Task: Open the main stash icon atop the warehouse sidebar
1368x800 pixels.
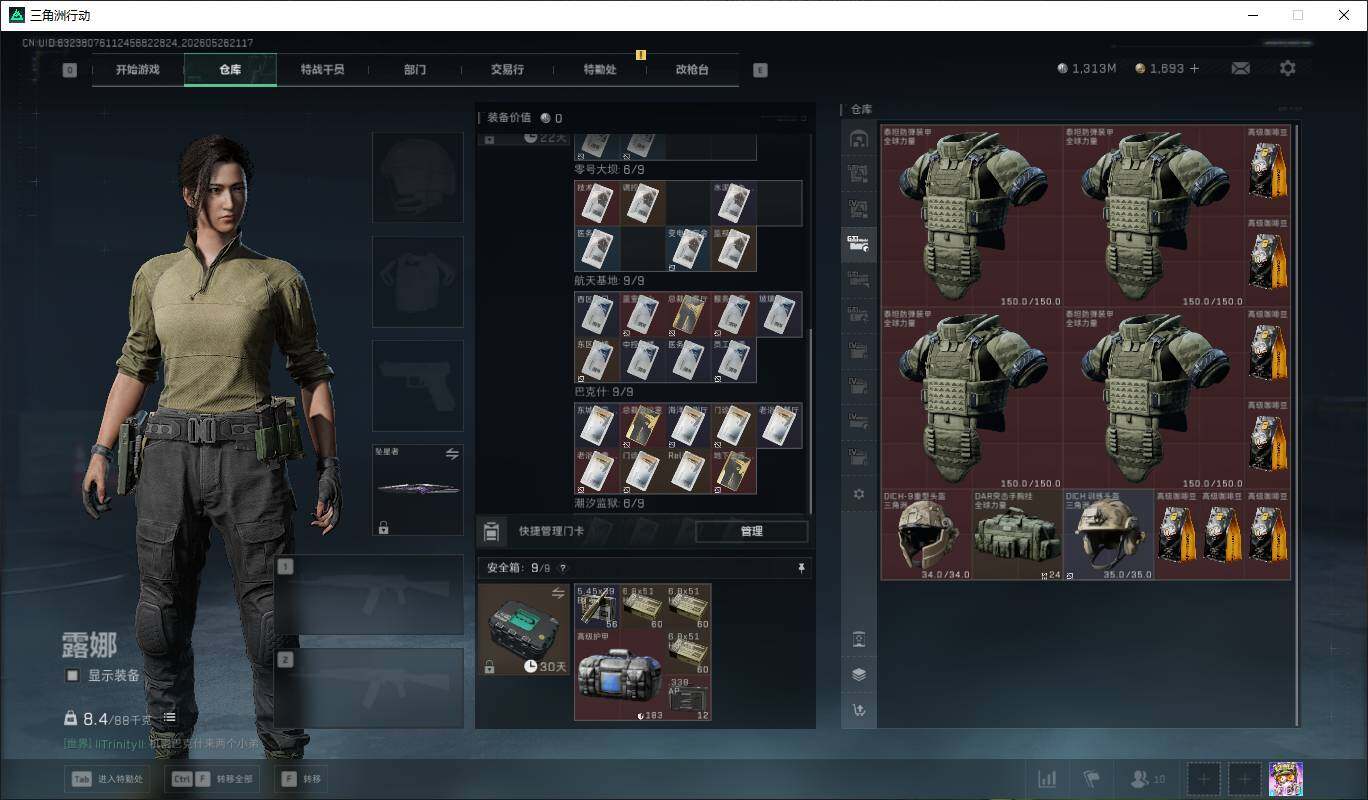Action: (858, 139)
